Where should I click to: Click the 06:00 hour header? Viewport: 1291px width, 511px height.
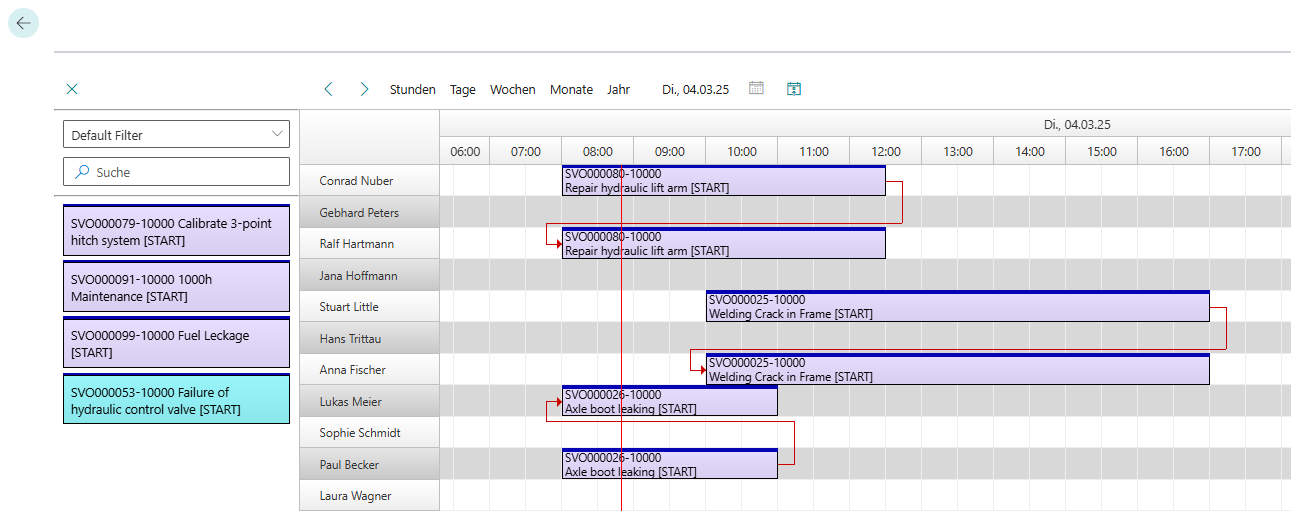tap(465, 152)
